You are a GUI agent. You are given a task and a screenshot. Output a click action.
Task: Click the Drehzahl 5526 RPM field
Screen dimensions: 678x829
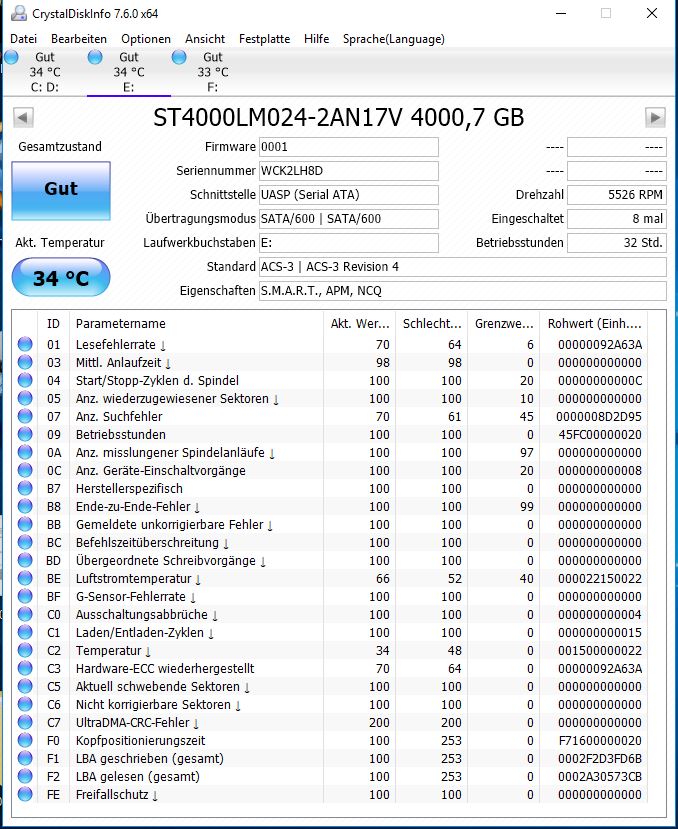[x=617, y=195]
